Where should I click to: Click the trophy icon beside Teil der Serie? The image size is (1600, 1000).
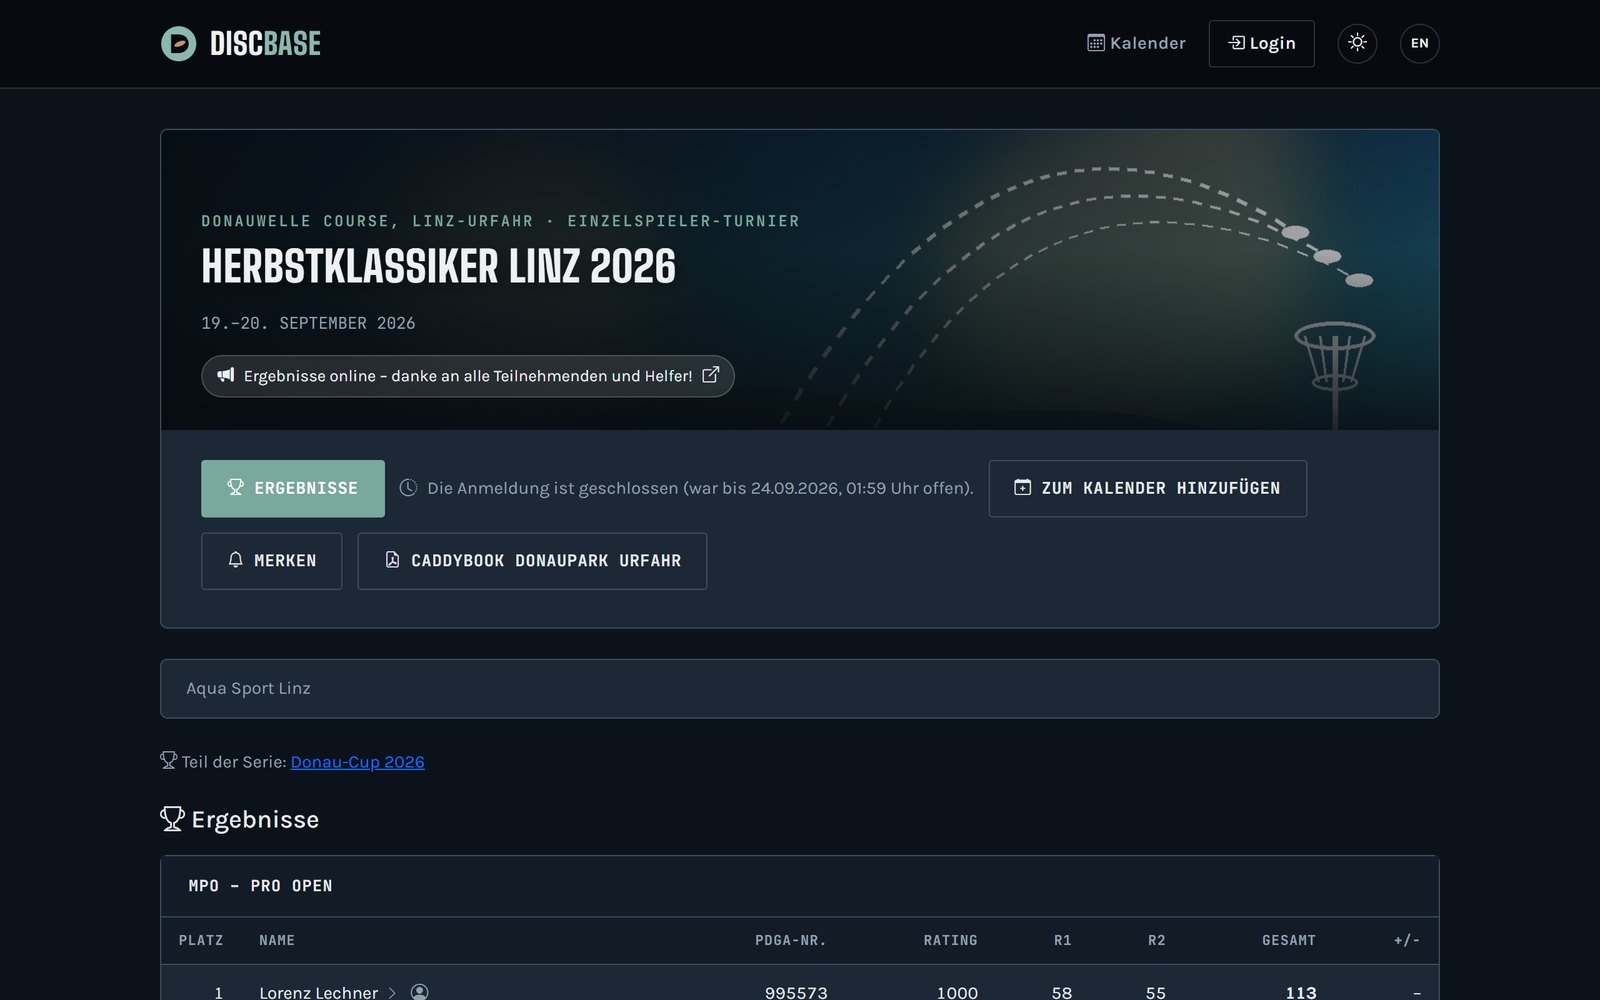168,761
